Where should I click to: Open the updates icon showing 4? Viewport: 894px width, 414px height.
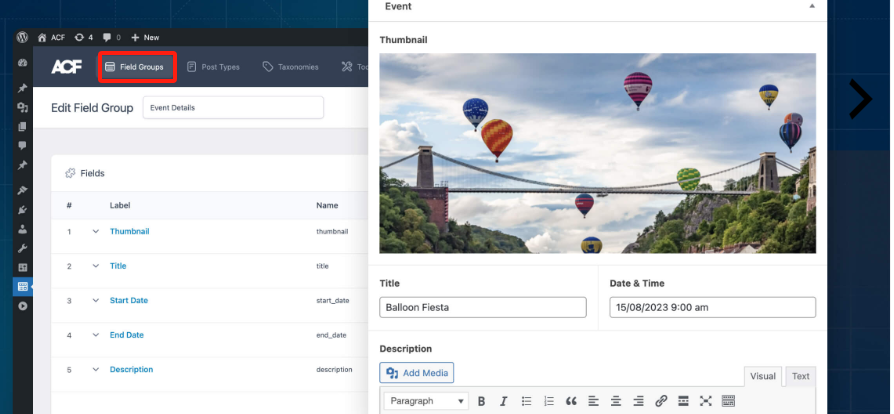(x=84, y=37)
